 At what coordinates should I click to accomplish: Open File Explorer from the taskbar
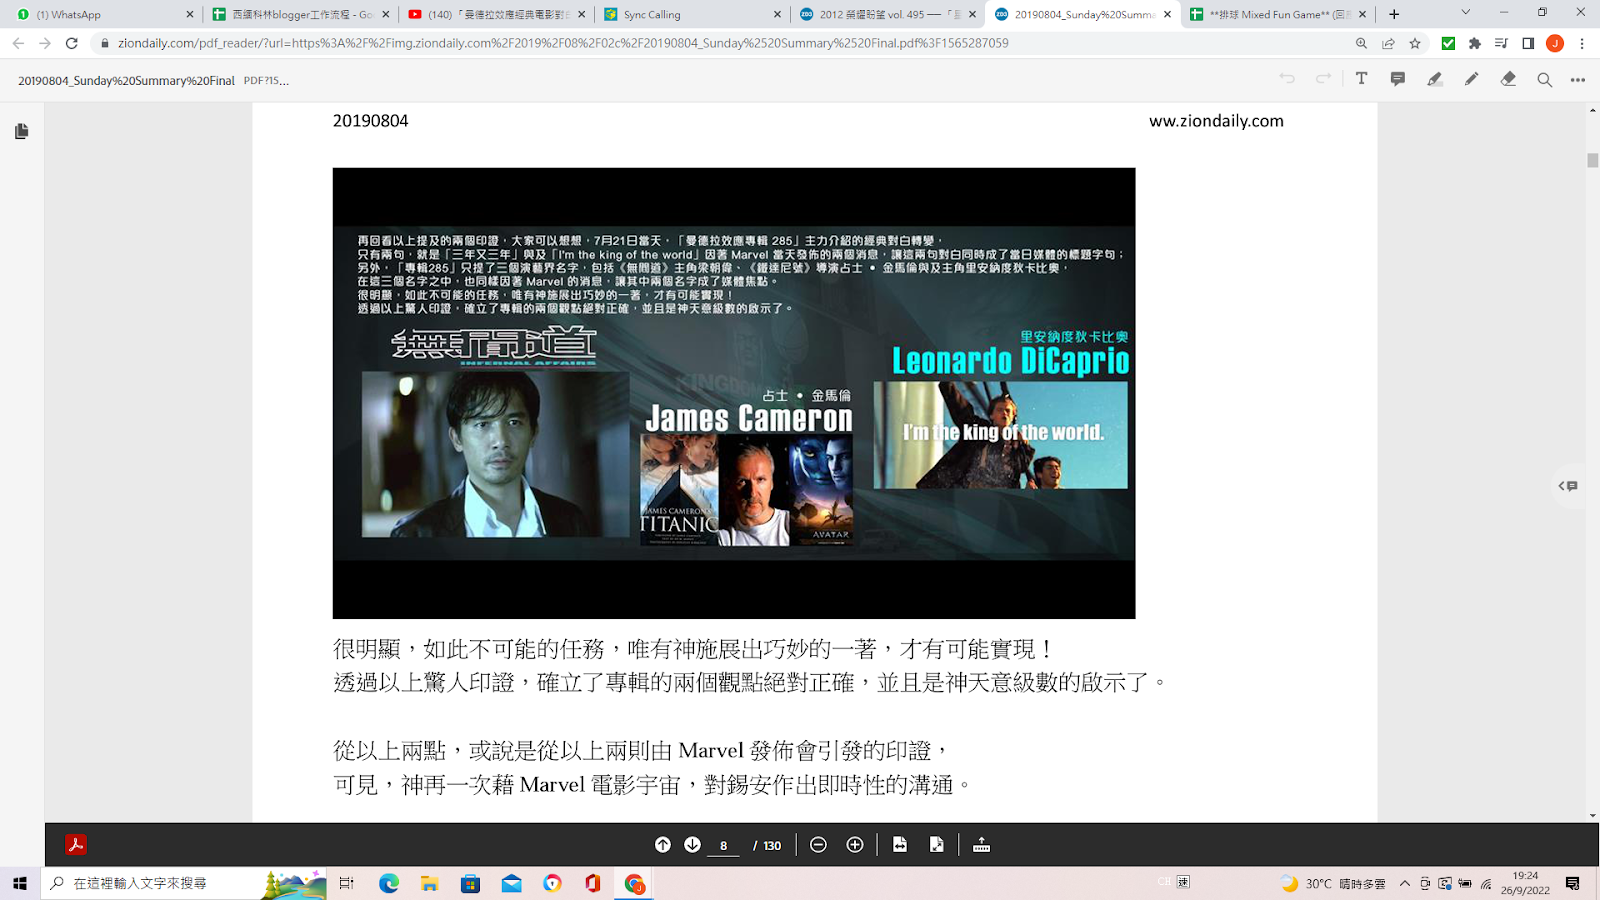pyautogui.click(x=430, y=883)
